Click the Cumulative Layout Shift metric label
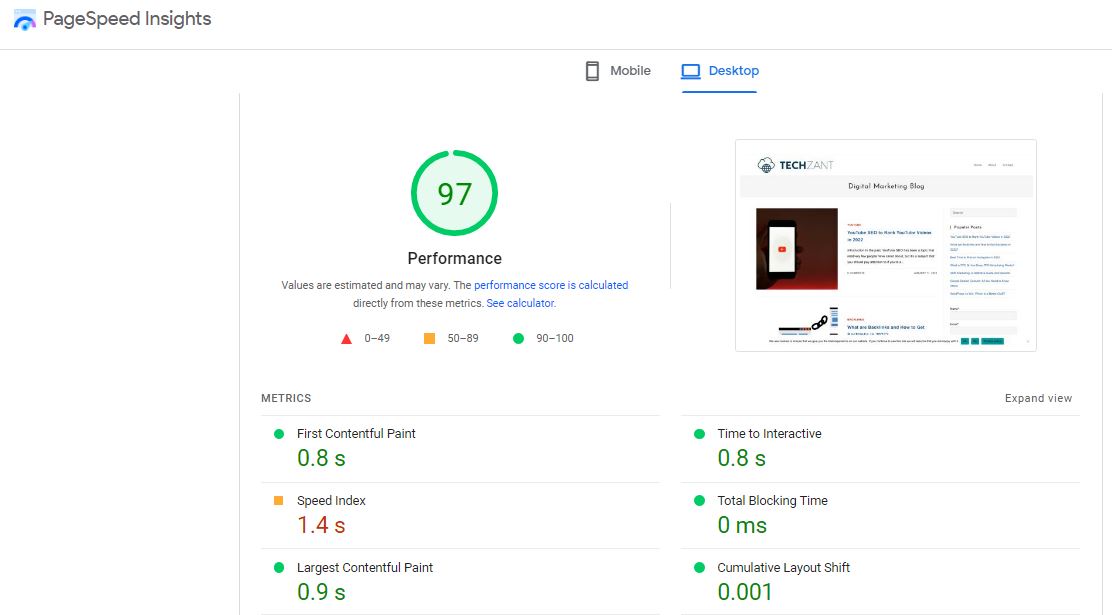This screenshot has height=615, width=1112. [784, 567]
